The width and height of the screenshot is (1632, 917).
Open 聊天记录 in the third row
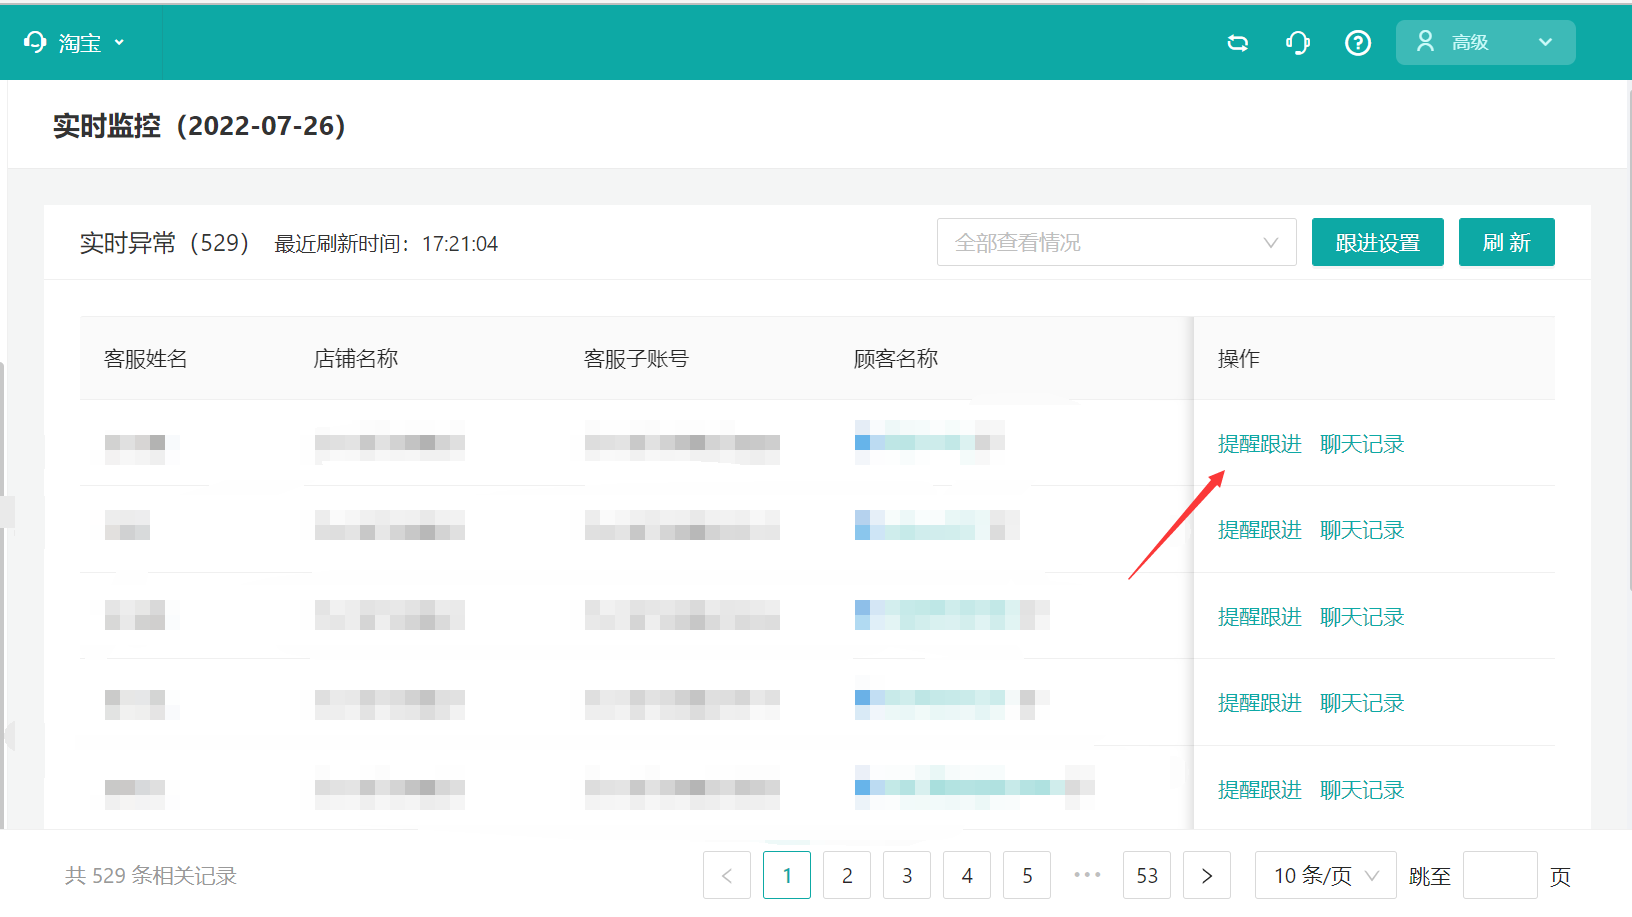1362,617
